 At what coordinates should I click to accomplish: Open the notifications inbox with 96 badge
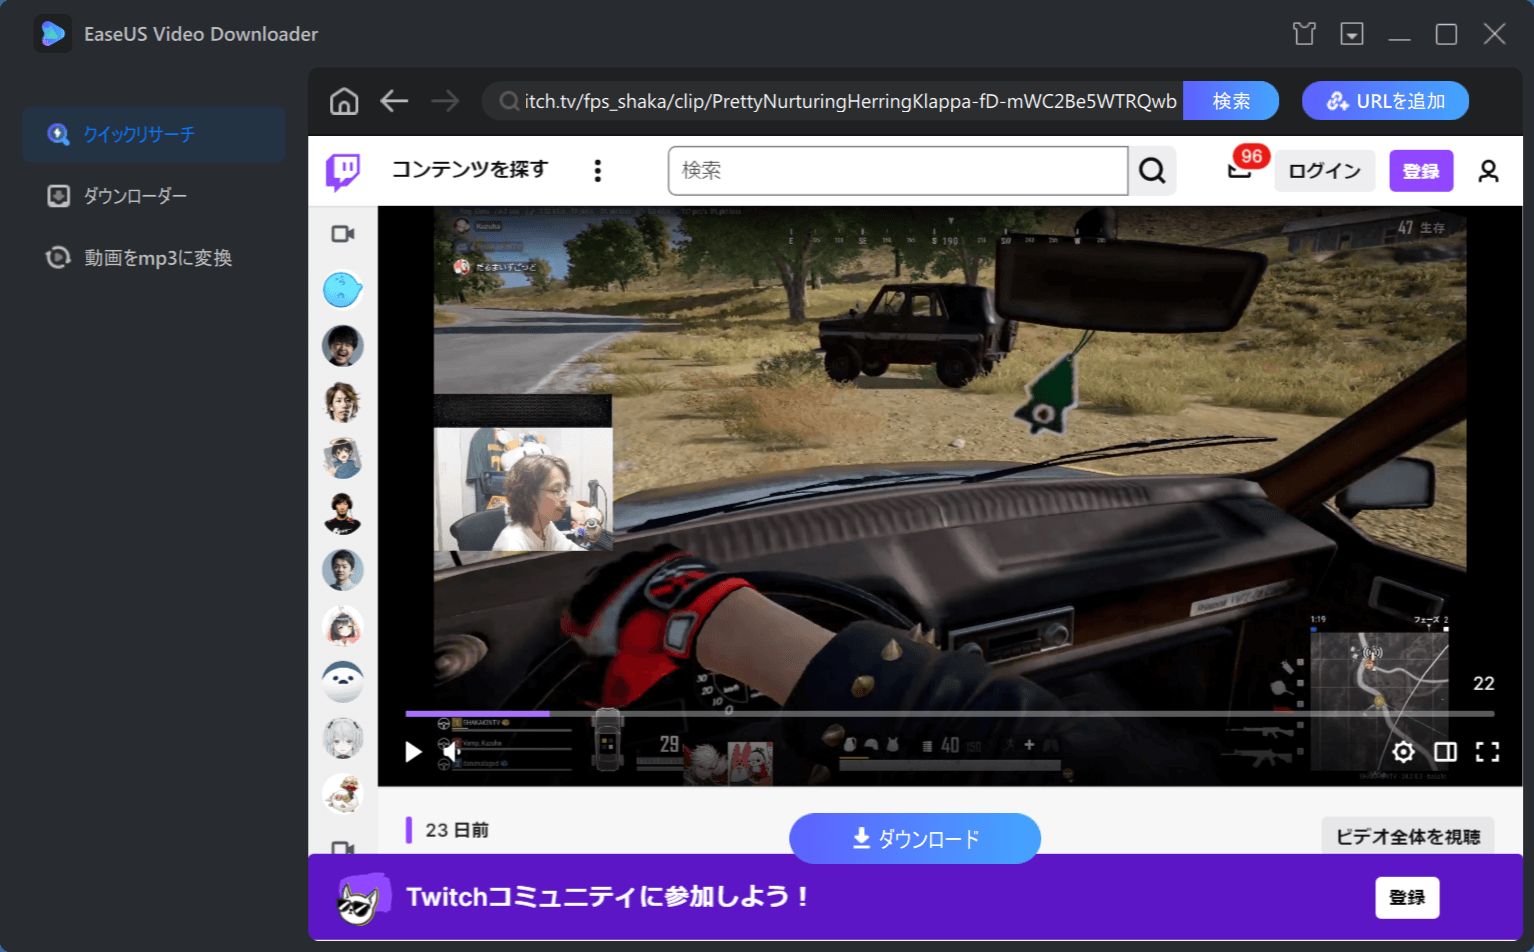tap(1241, 170)
